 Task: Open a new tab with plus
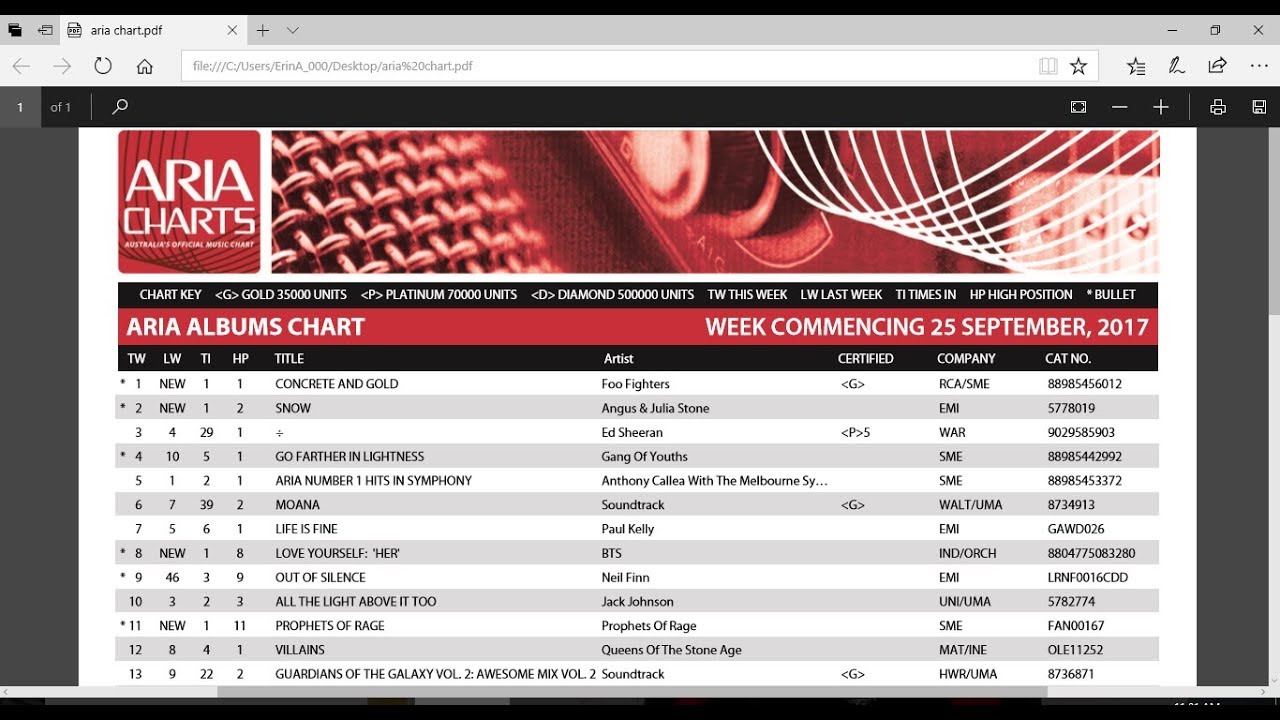click(x=263, y=30)
